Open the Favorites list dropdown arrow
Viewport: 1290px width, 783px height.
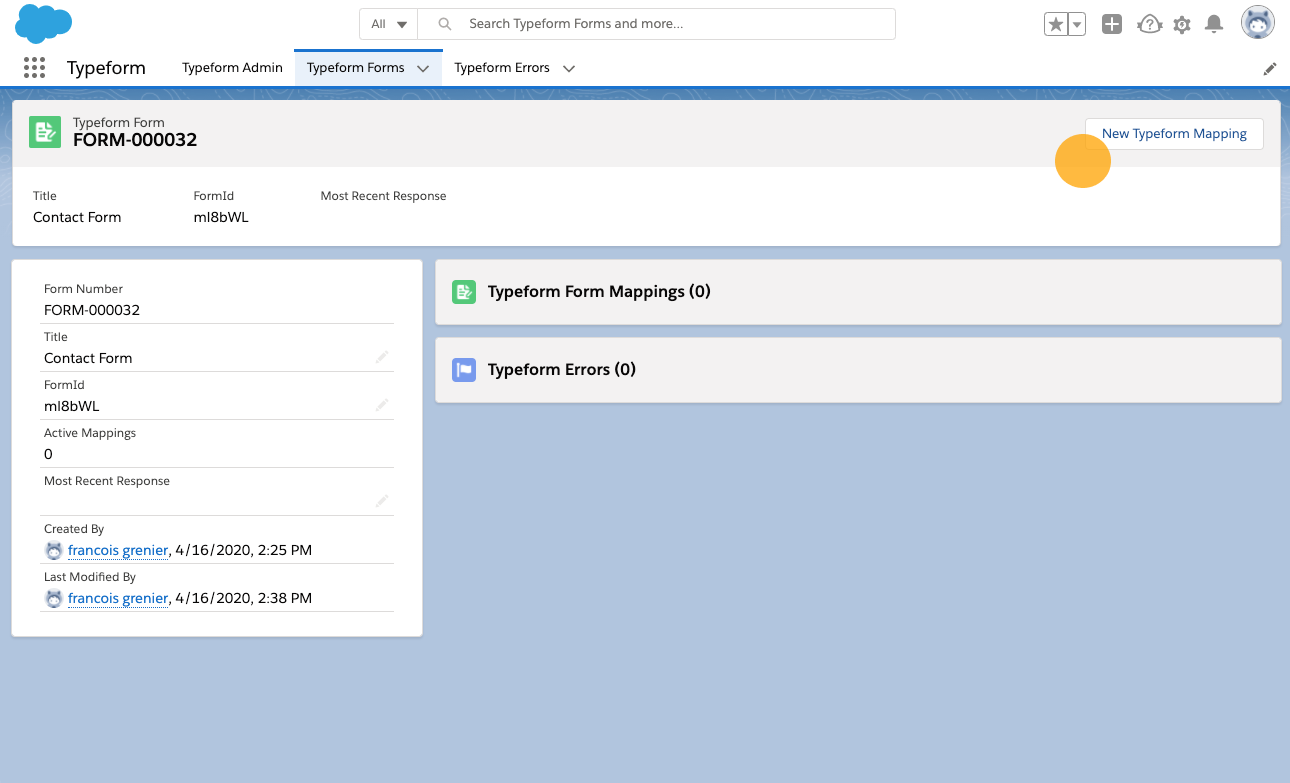pyautogui.click(x=1077, y=24)
